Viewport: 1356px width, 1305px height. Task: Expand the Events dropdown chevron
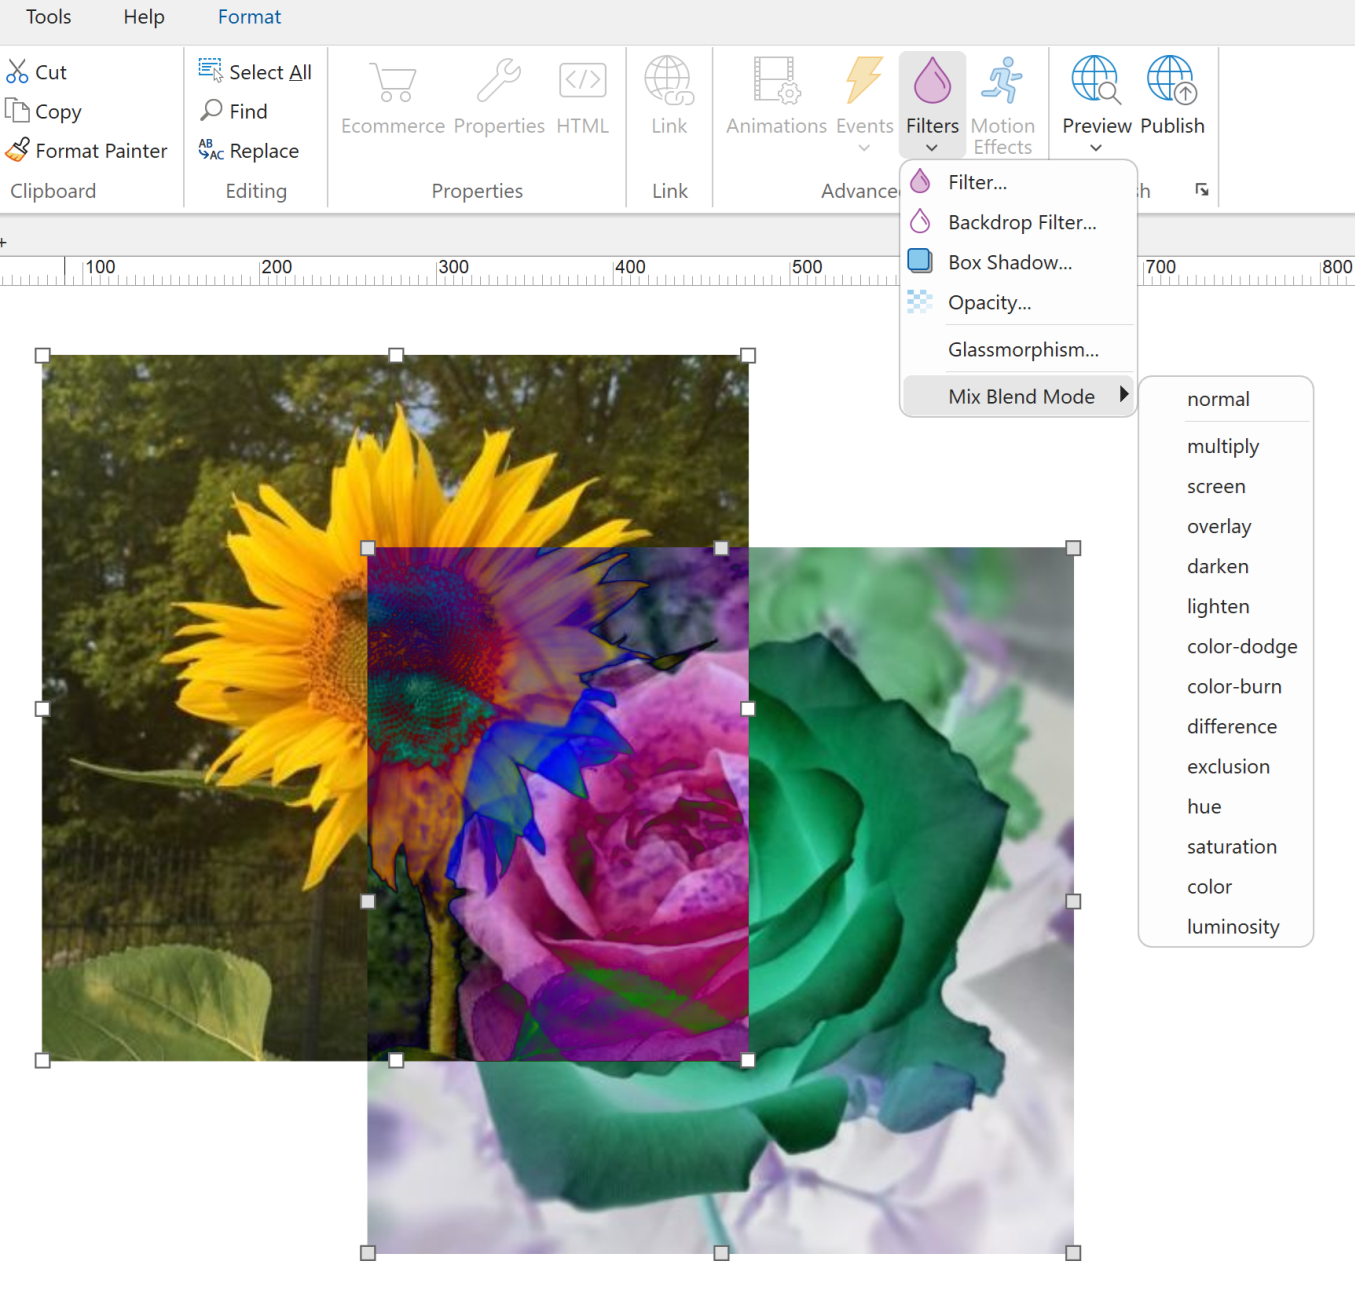coord(864,148)
